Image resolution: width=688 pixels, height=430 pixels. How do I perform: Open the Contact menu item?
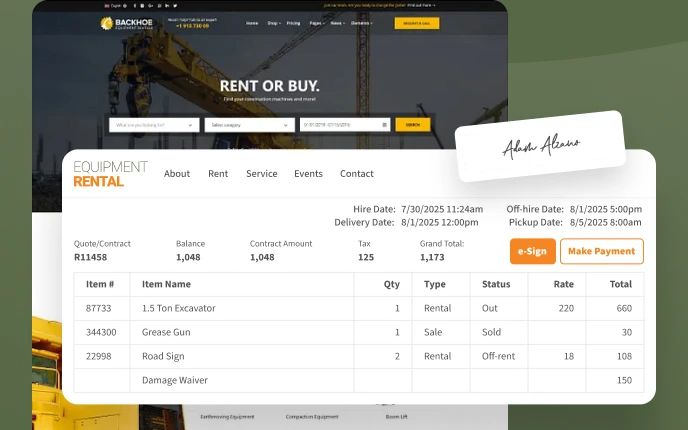click(x=357, y=174)
